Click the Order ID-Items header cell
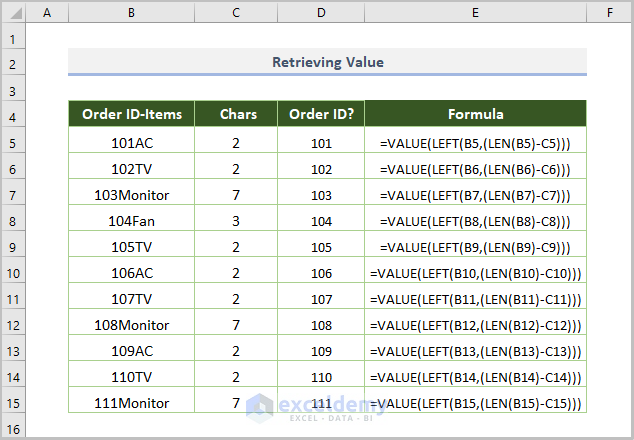 pyautogui.click(x=132, y=114)
